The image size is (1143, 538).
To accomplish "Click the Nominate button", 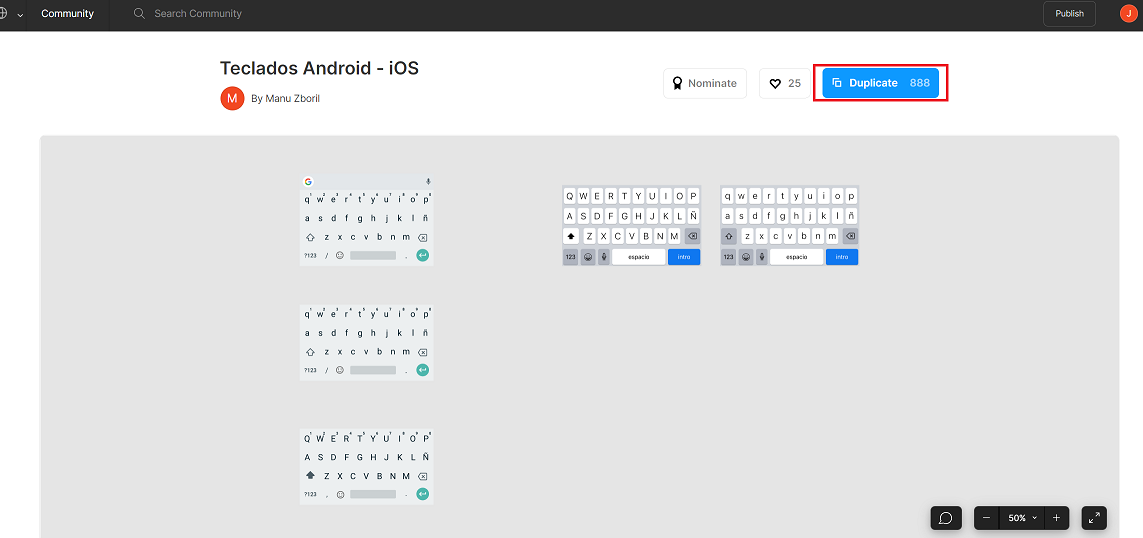I will [705, 83].
